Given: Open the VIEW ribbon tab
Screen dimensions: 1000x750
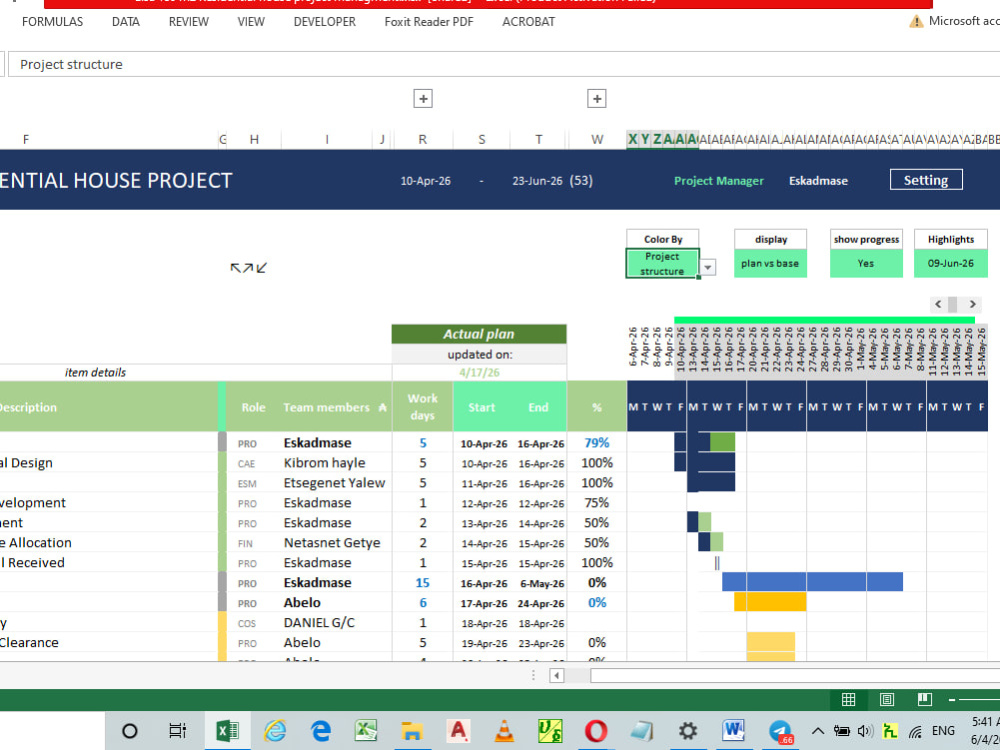Looking at the screenshot, I should coord(251,22).
